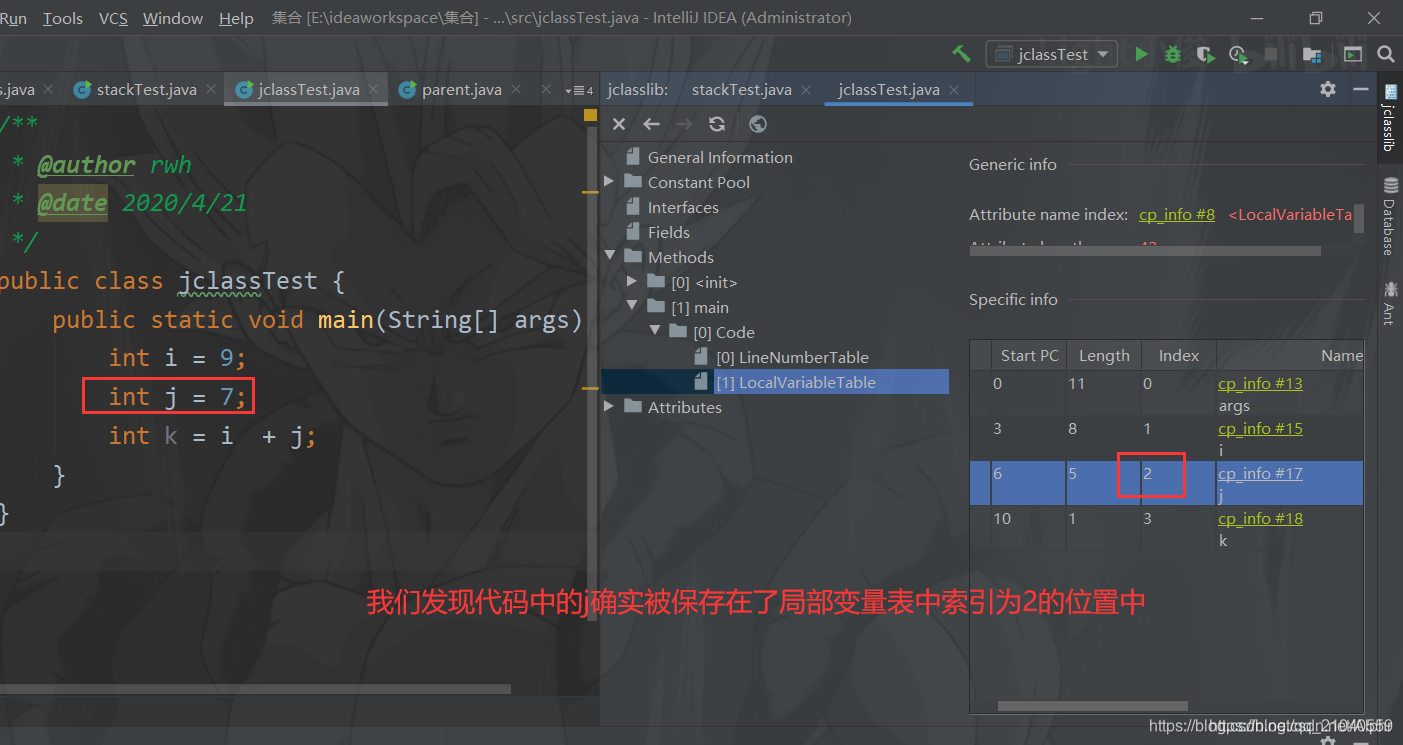The width and height of the screenshot is (1403, 745).
Task: Open the jclasslib settings gear icon
Action: [x=1327, y=88]
